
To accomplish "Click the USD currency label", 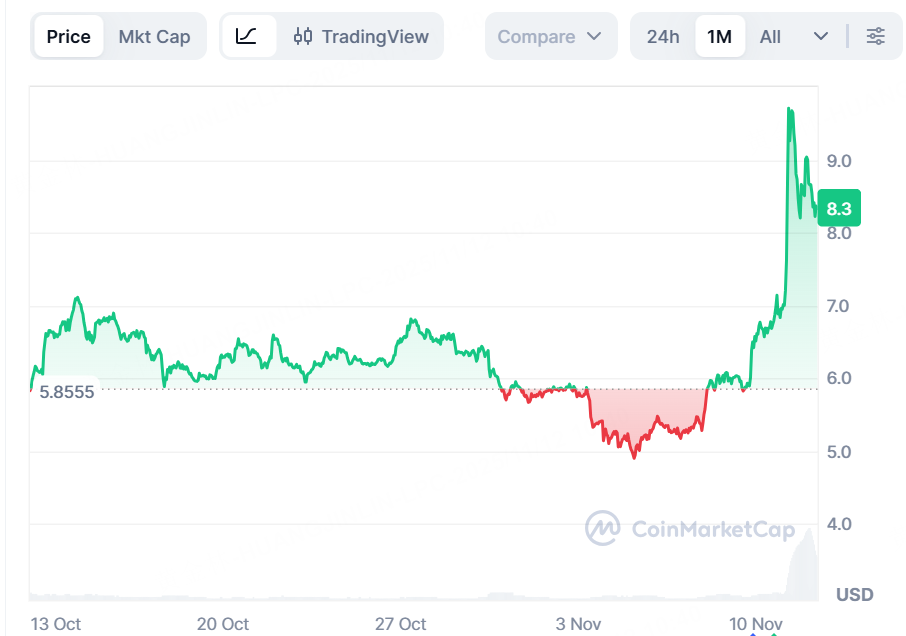I will tap(855, 595).
